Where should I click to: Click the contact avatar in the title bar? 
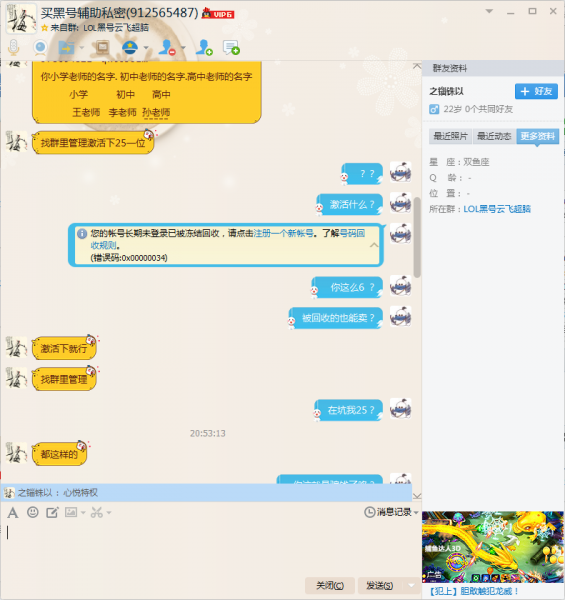(x=21, y=18)
